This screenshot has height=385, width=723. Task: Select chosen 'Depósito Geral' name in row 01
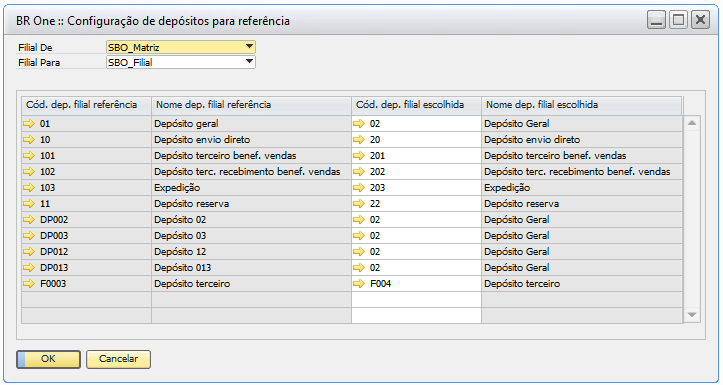pos(582,124)
